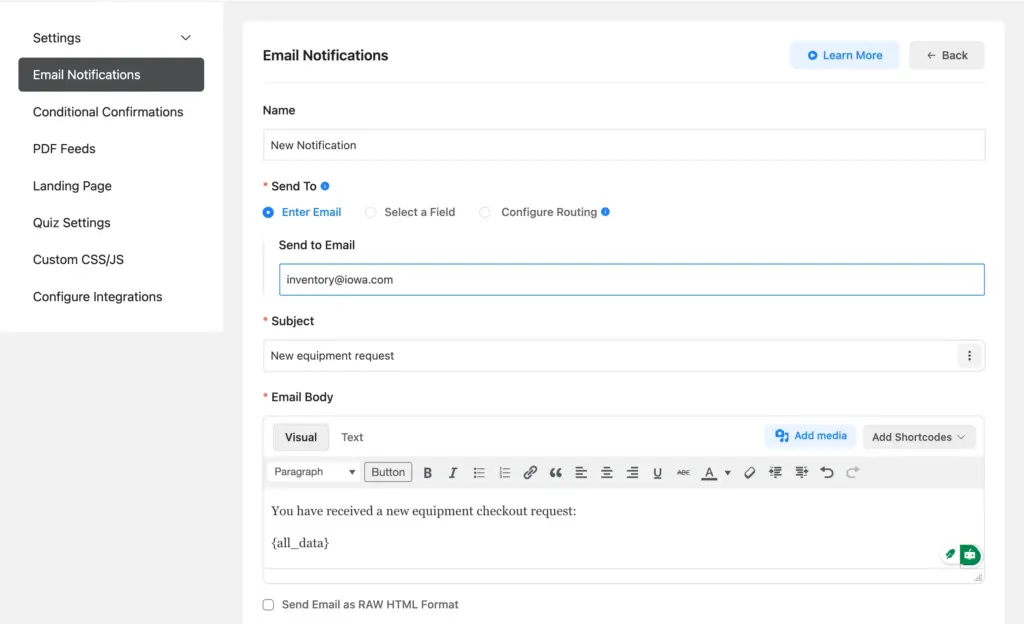Select the Enter Email radio option
The width and height of the screenshot is (1024, 624).
point(268,212)
